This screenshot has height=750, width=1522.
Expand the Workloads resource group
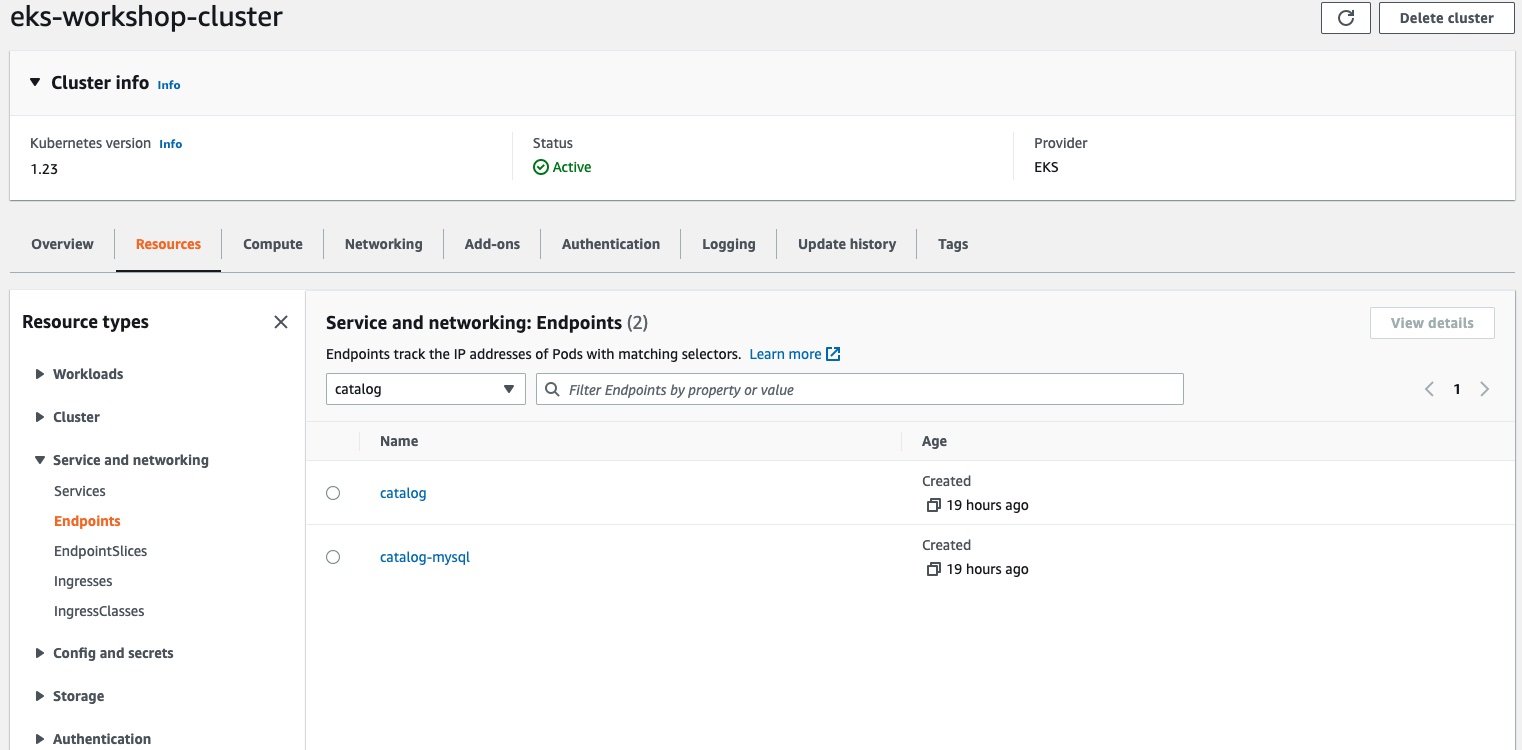click(x=40, y=374)
